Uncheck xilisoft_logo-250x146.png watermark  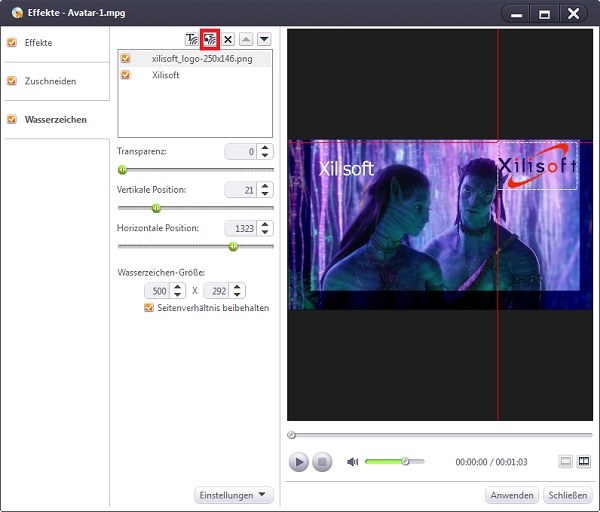[x=126, y=58]
